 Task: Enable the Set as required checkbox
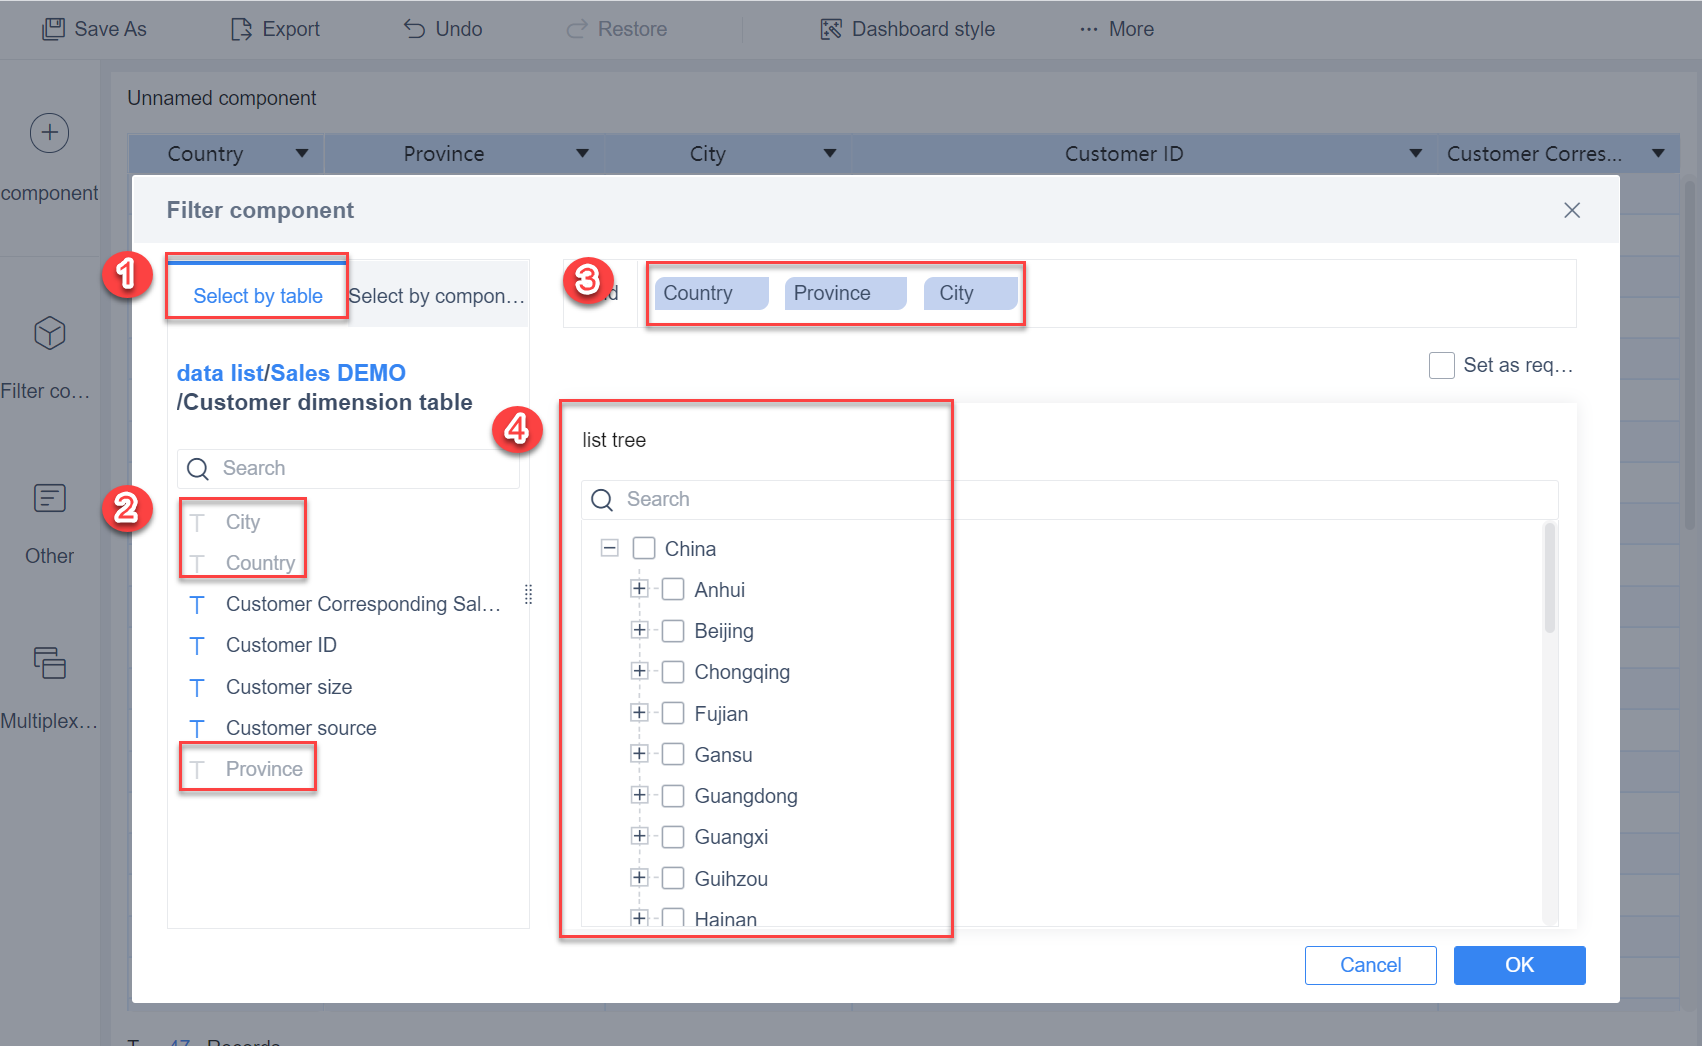tap(1442, 365)
